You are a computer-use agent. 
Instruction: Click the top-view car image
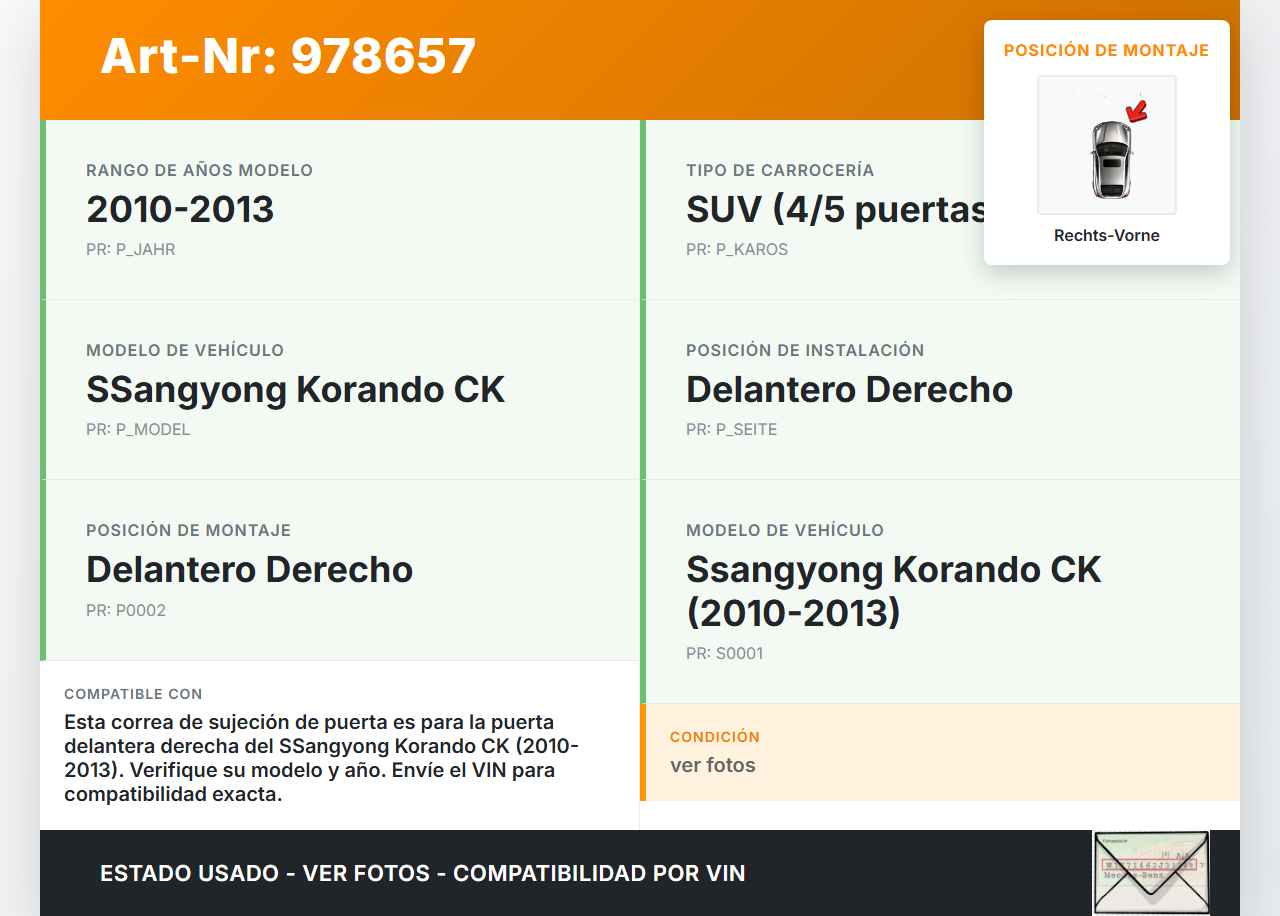coord(1110,158)
